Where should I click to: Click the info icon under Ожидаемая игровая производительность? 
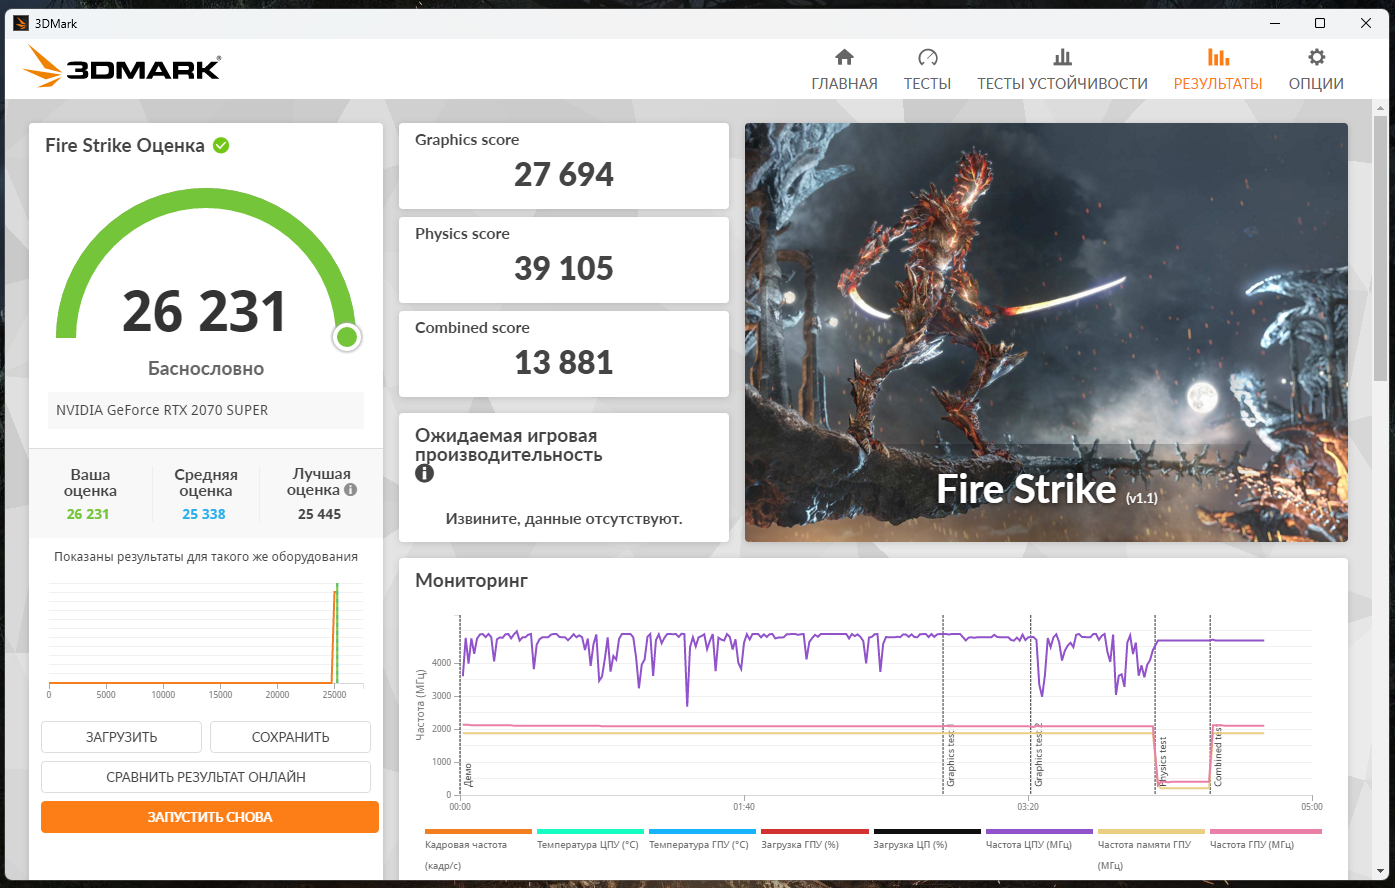pyautogui.click(x=424, y=473)
